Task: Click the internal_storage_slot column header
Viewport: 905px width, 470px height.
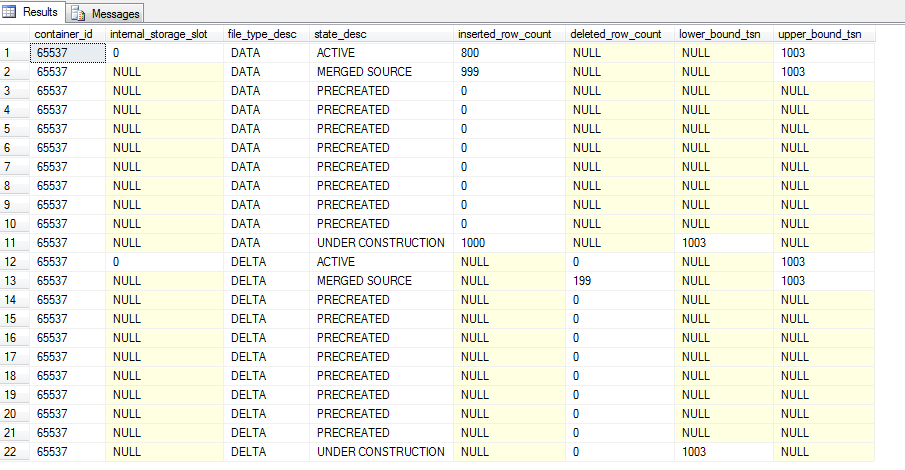Action: click(x=165, y=34)
